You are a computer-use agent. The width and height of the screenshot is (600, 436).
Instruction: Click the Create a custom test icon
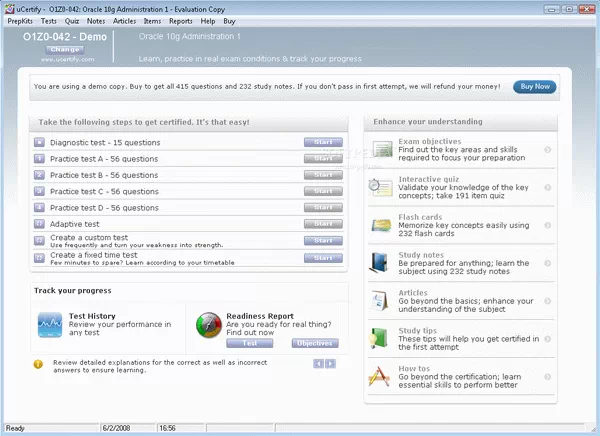tap(39, 240)
